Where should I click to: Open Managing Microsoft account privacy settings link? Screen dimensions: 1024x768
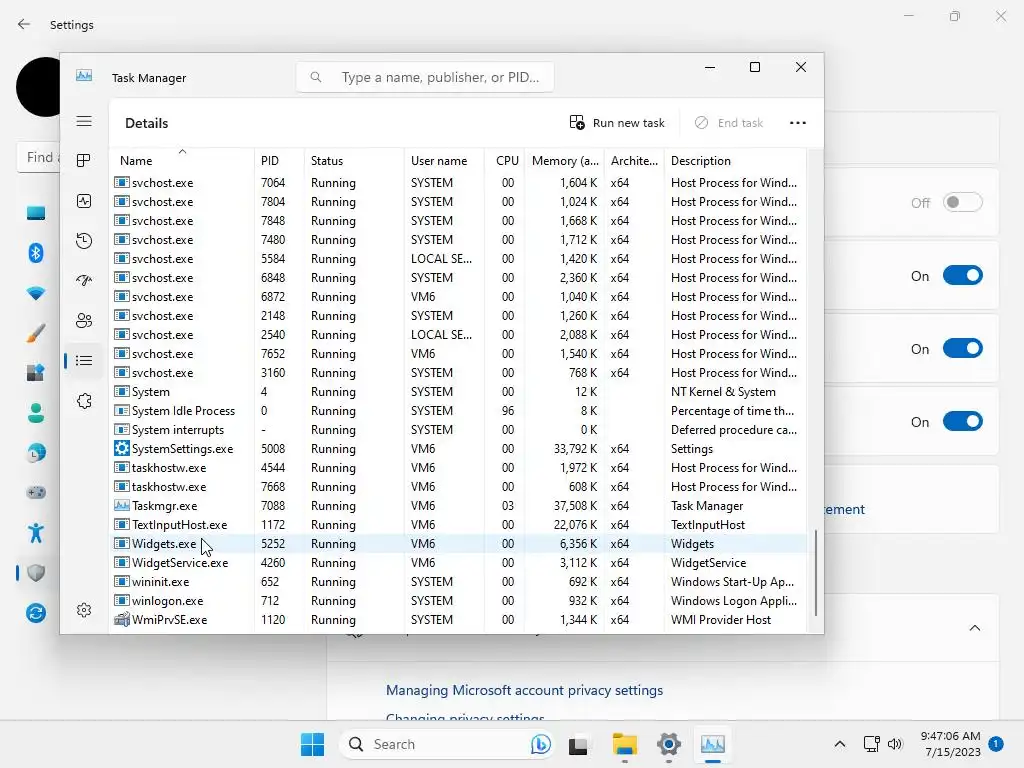pos(524,690)
